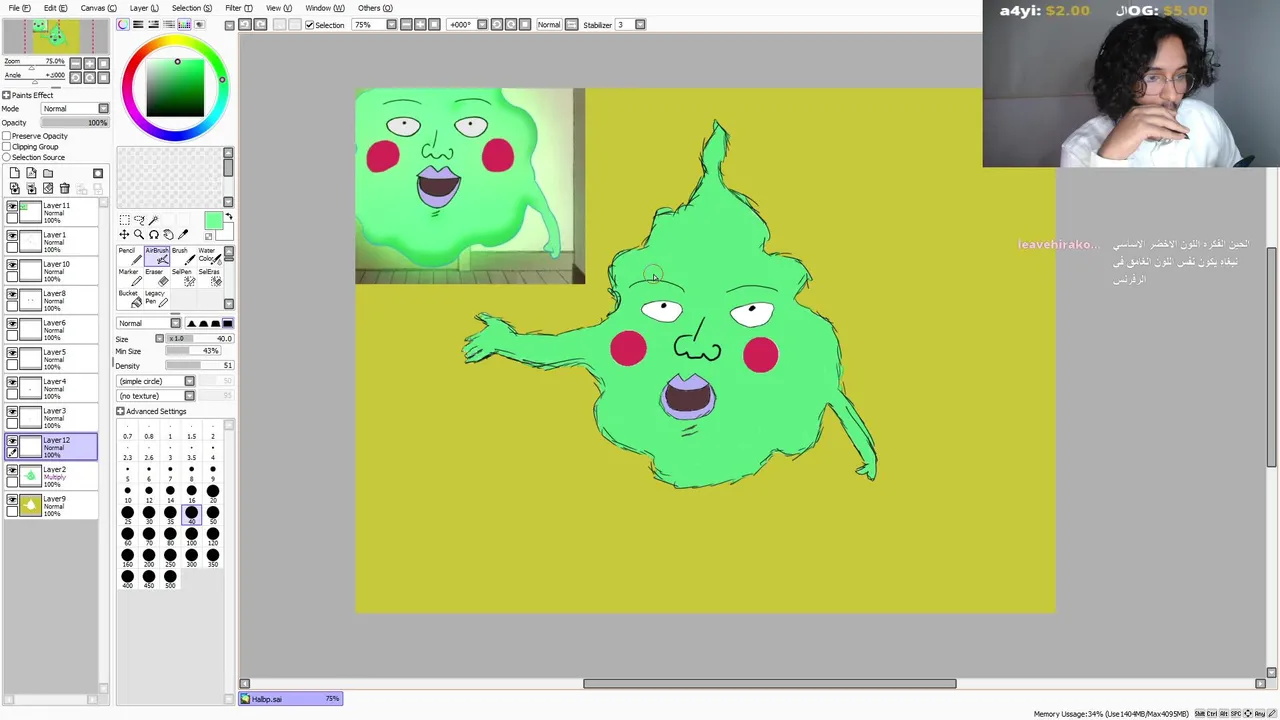The height and width of the screenshot is (720, 1280).
Task: Switch to Halbp.sai document tab
Action: pos(290,699)
